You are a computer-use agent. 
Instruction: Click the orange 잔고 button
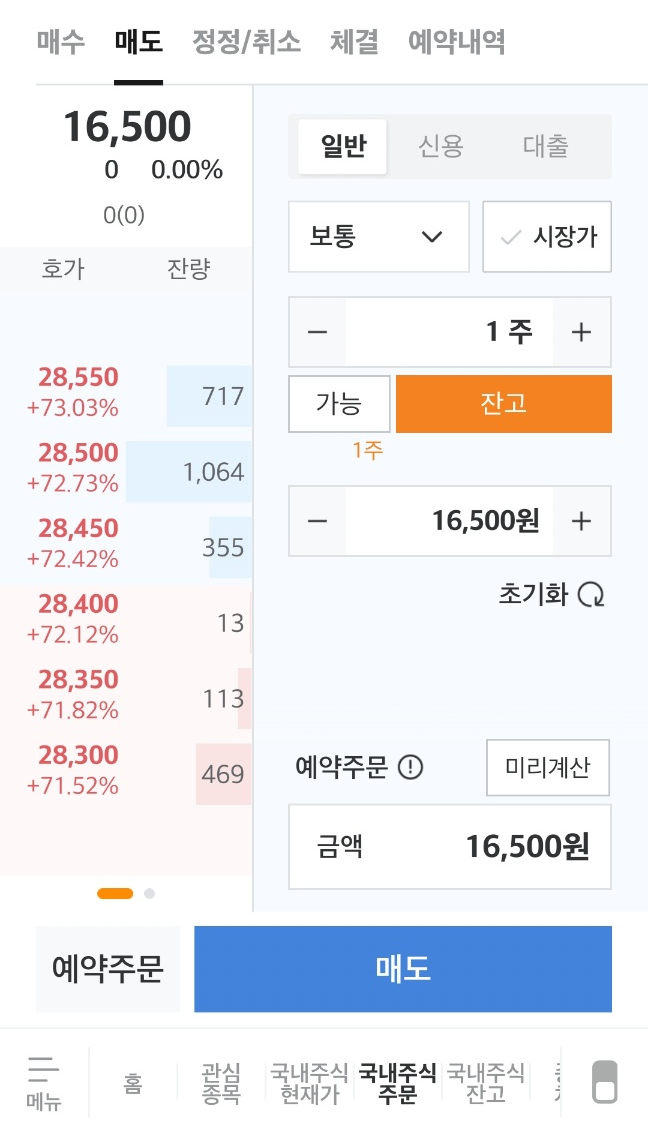coord(504,404)
